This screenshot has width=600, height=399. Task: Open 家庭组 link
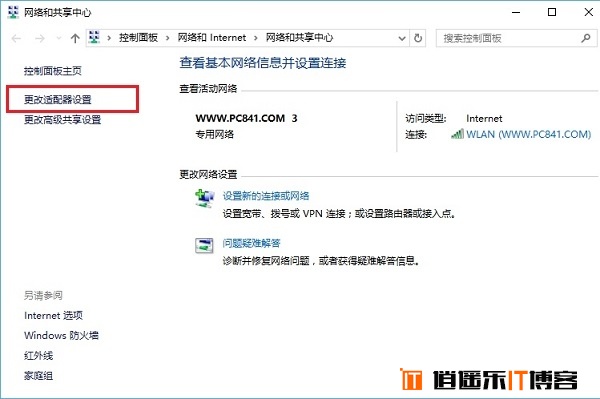(x=38, y=376)
